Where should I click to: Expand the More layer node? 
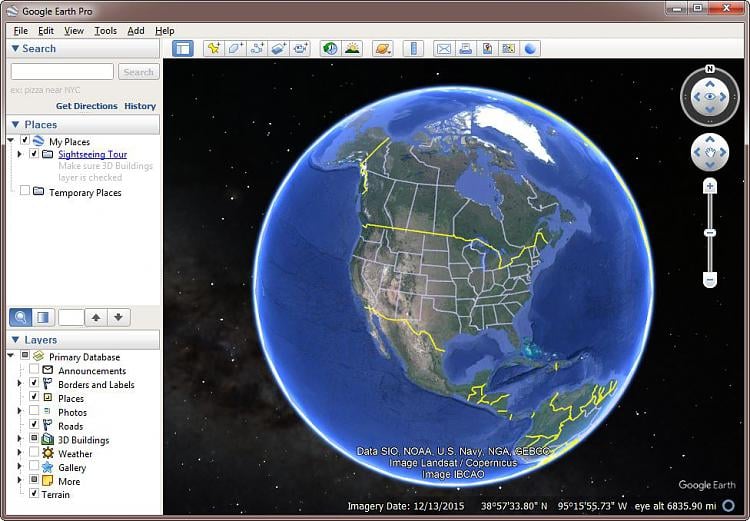pos(20,480)
